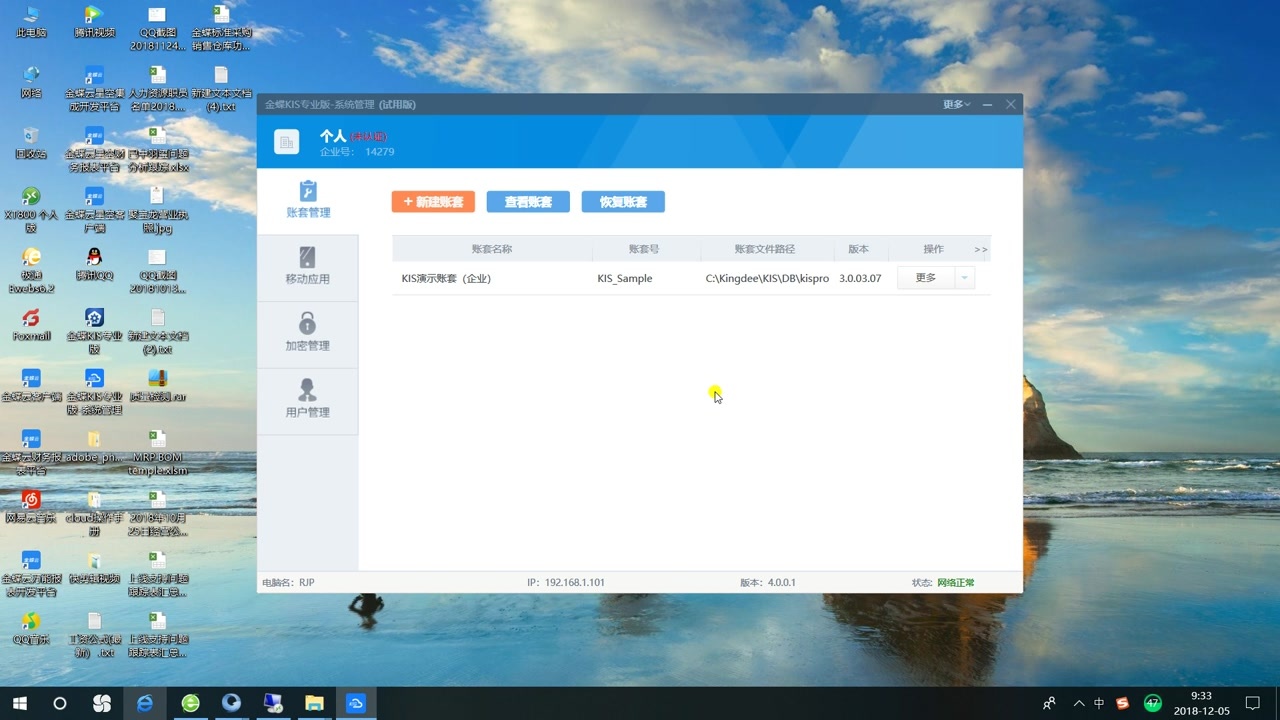
Task: Open 人力资源职员名单 Excel file on desktop
Action: coord(157,88)
